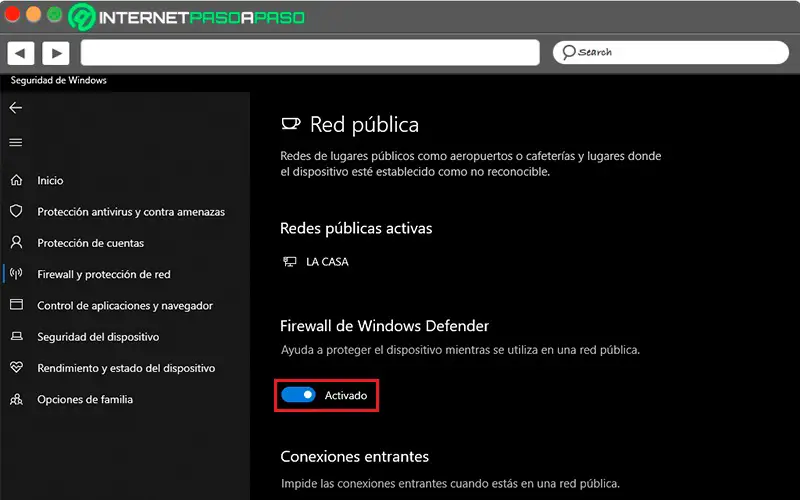The width and height of the screenshot is (800, 500).
Task: Select Seguridad del dispositivo
Action: [98, 337]
